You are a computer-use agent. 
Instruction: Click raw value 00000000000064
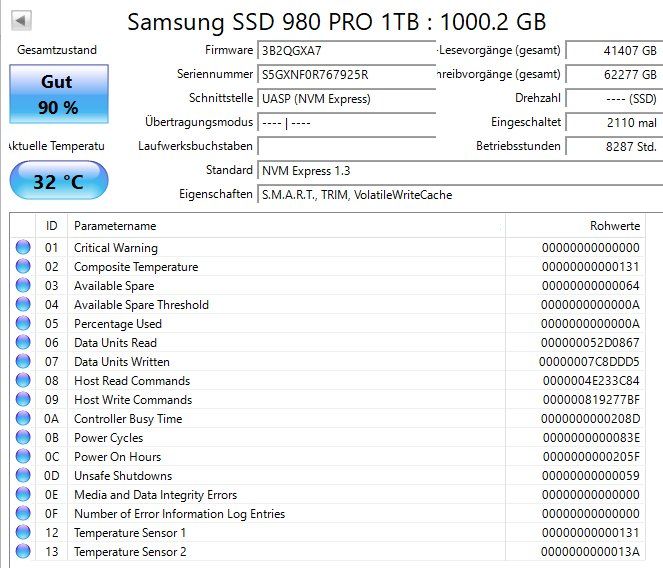click(591, 285)
